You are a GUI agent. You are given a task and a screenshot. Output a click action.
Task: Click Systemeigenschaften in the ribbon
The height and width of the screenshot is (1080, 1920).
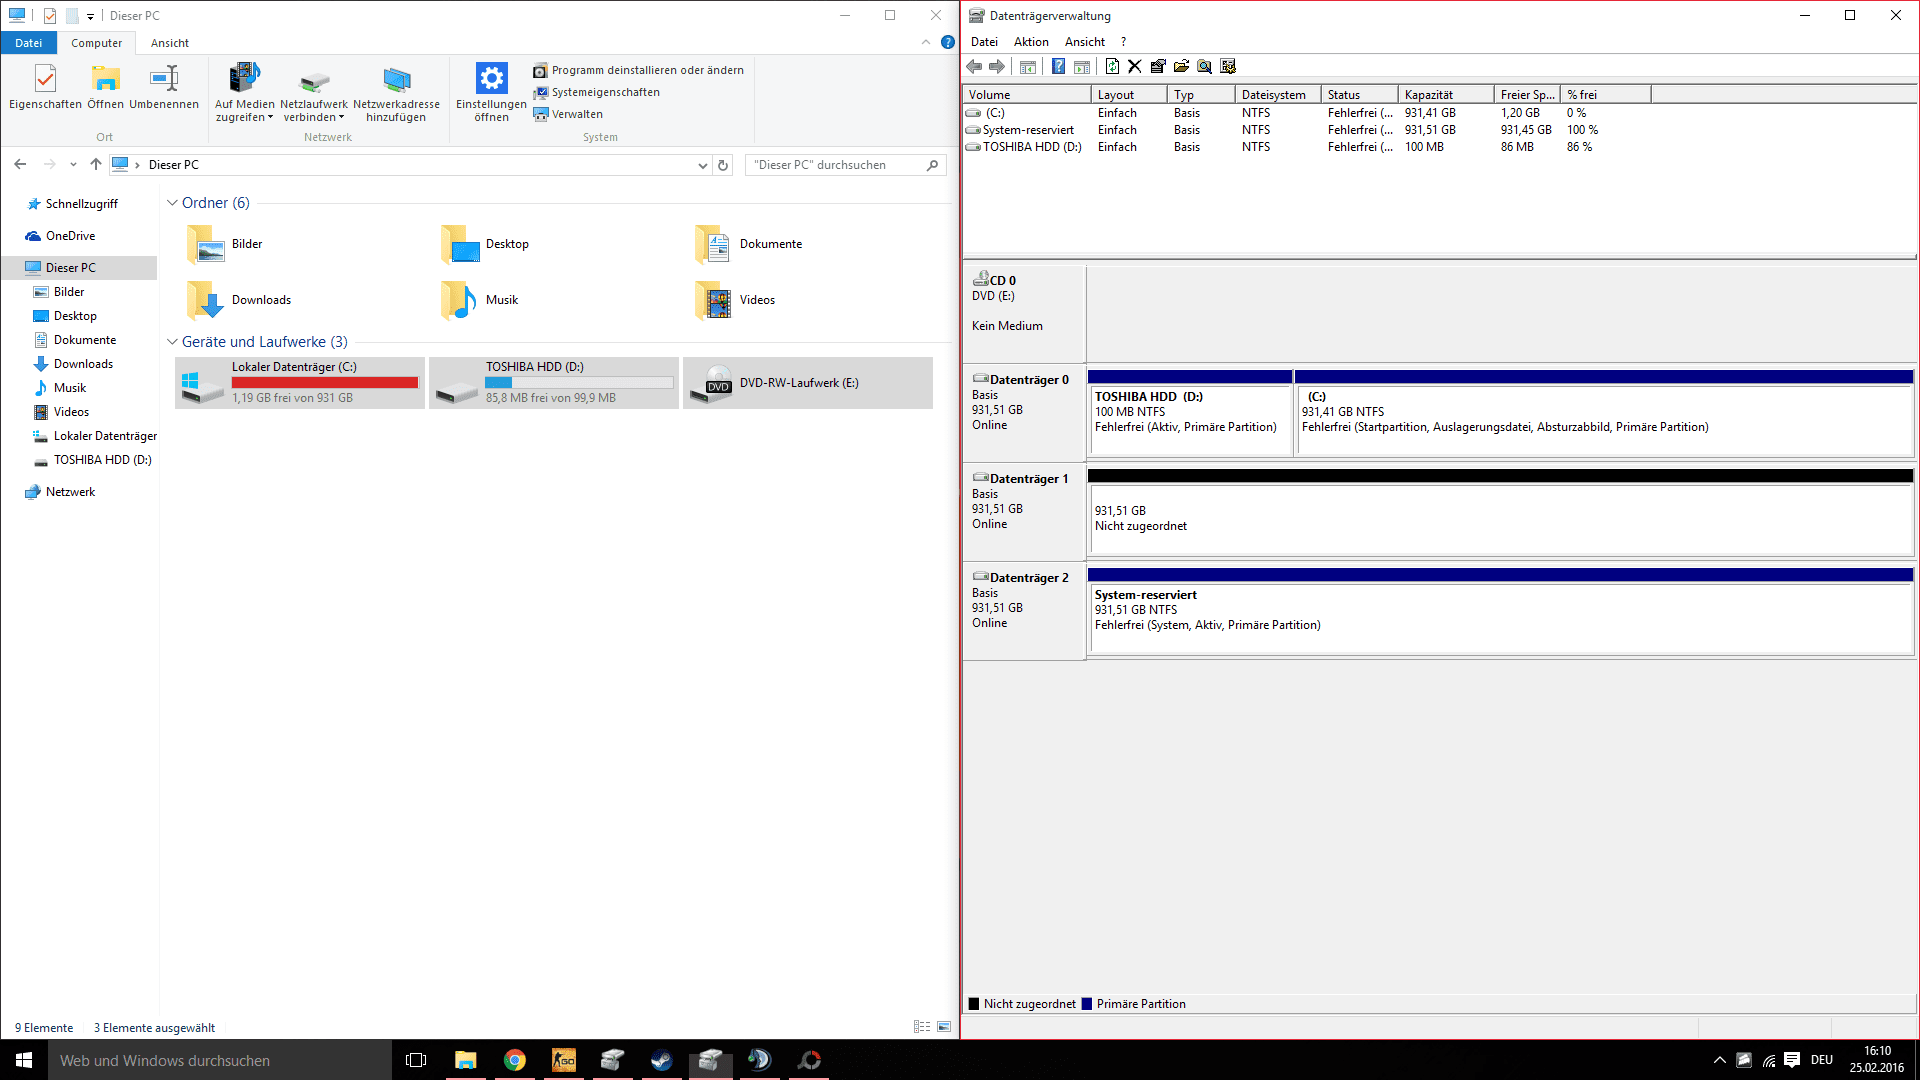596,92
